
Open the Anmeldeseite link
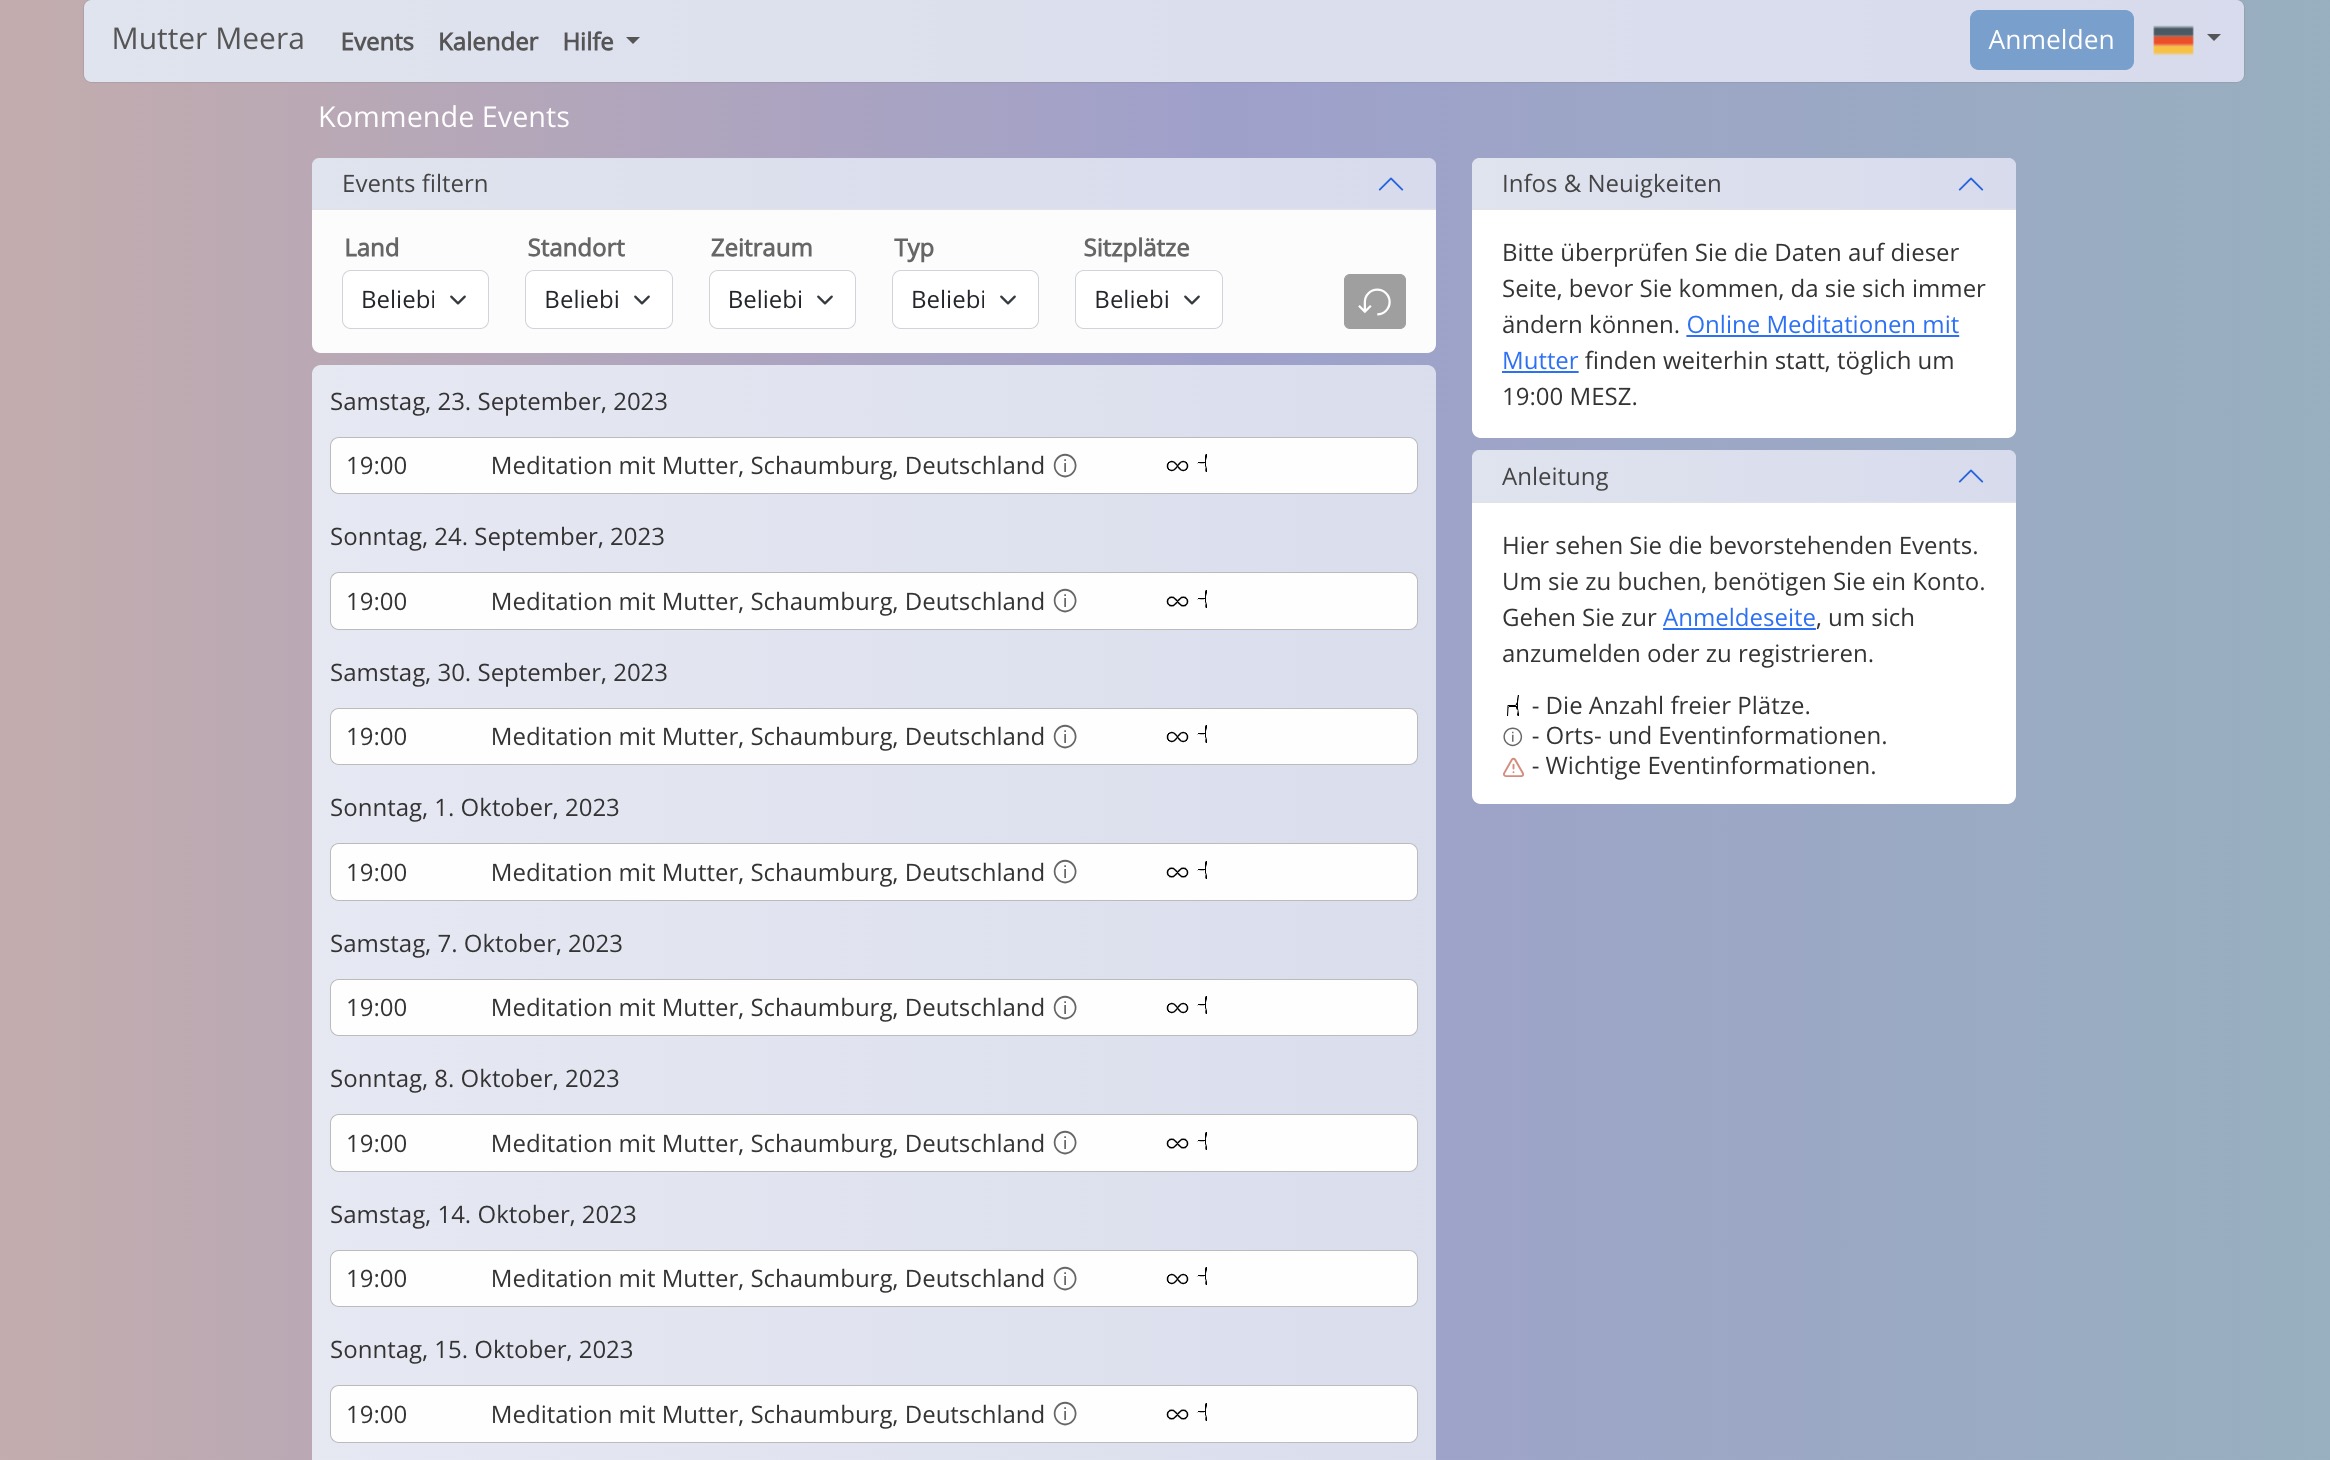click(1738, 618)
